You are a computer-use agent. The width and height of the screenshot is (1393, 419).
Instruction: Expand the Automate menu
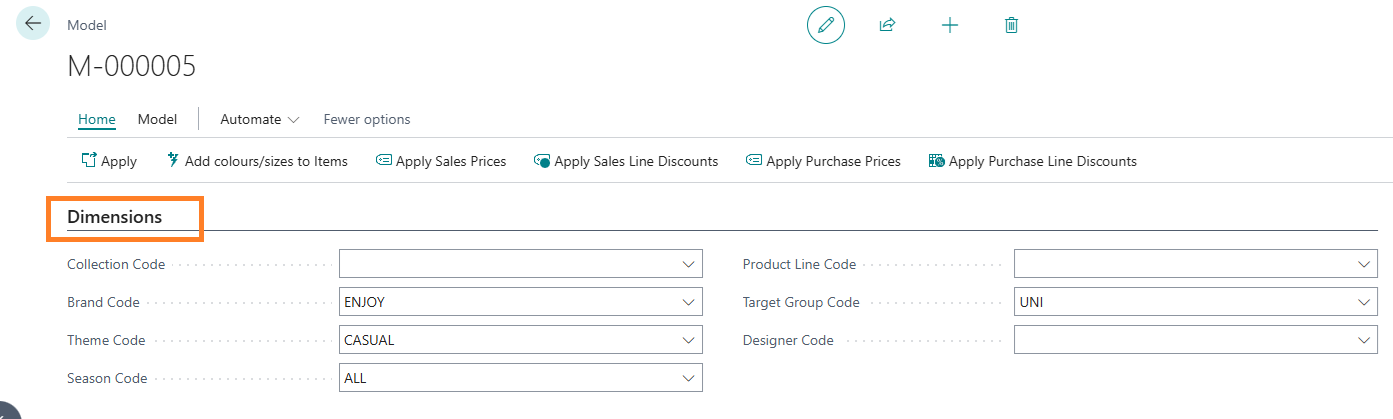click(x=260, y=119)
